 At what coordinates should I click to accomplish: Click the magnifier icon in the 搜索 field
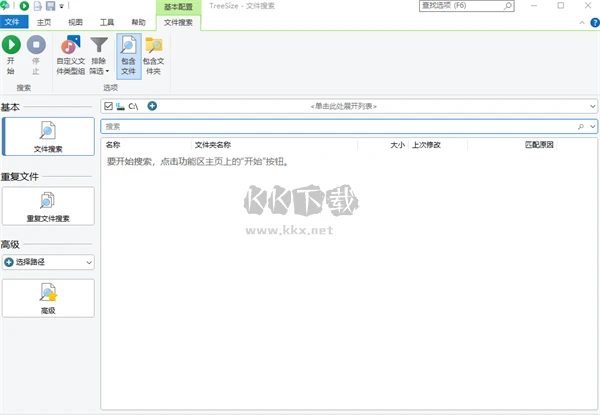click(x=581, y=127)
